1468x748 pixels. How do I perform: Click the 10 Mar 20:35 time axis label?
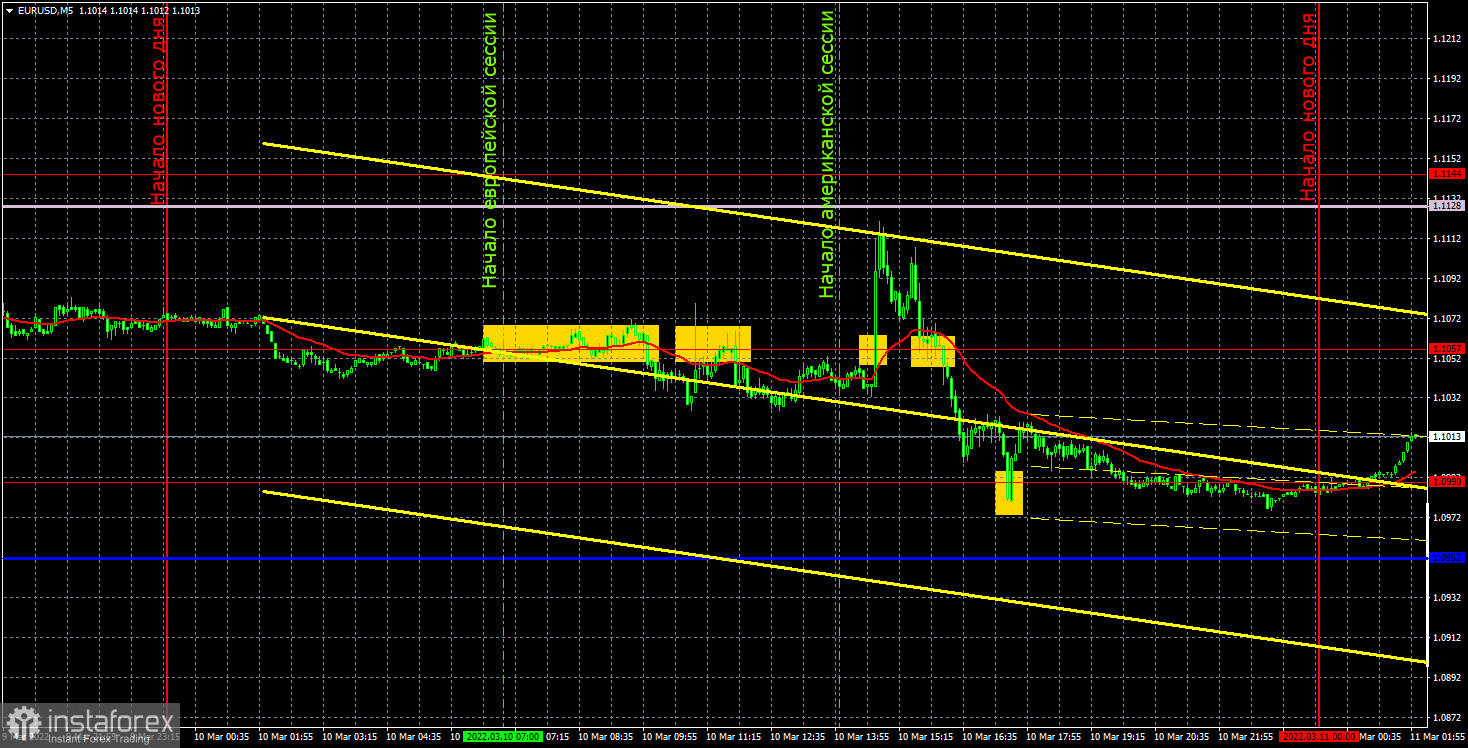click(x=1182, y=736)
